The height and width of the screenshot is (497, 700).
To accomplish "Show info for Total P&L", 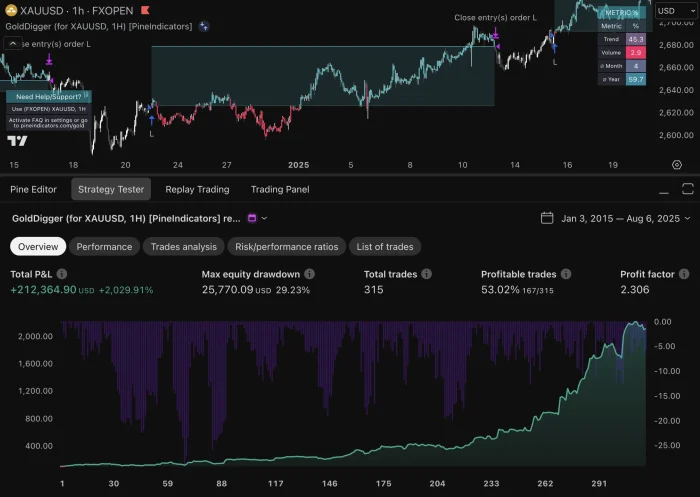I will tap(62, 273).
